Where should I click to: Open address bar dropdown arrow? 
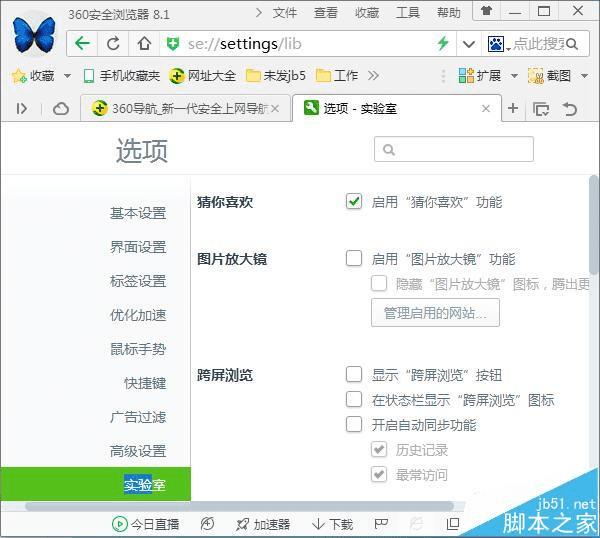pos(469,44)
